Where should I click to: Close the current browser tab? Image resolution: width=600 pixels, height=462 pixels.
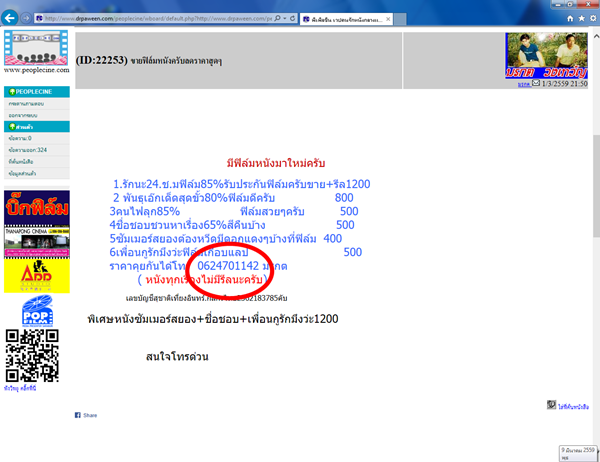coord(388,19)
